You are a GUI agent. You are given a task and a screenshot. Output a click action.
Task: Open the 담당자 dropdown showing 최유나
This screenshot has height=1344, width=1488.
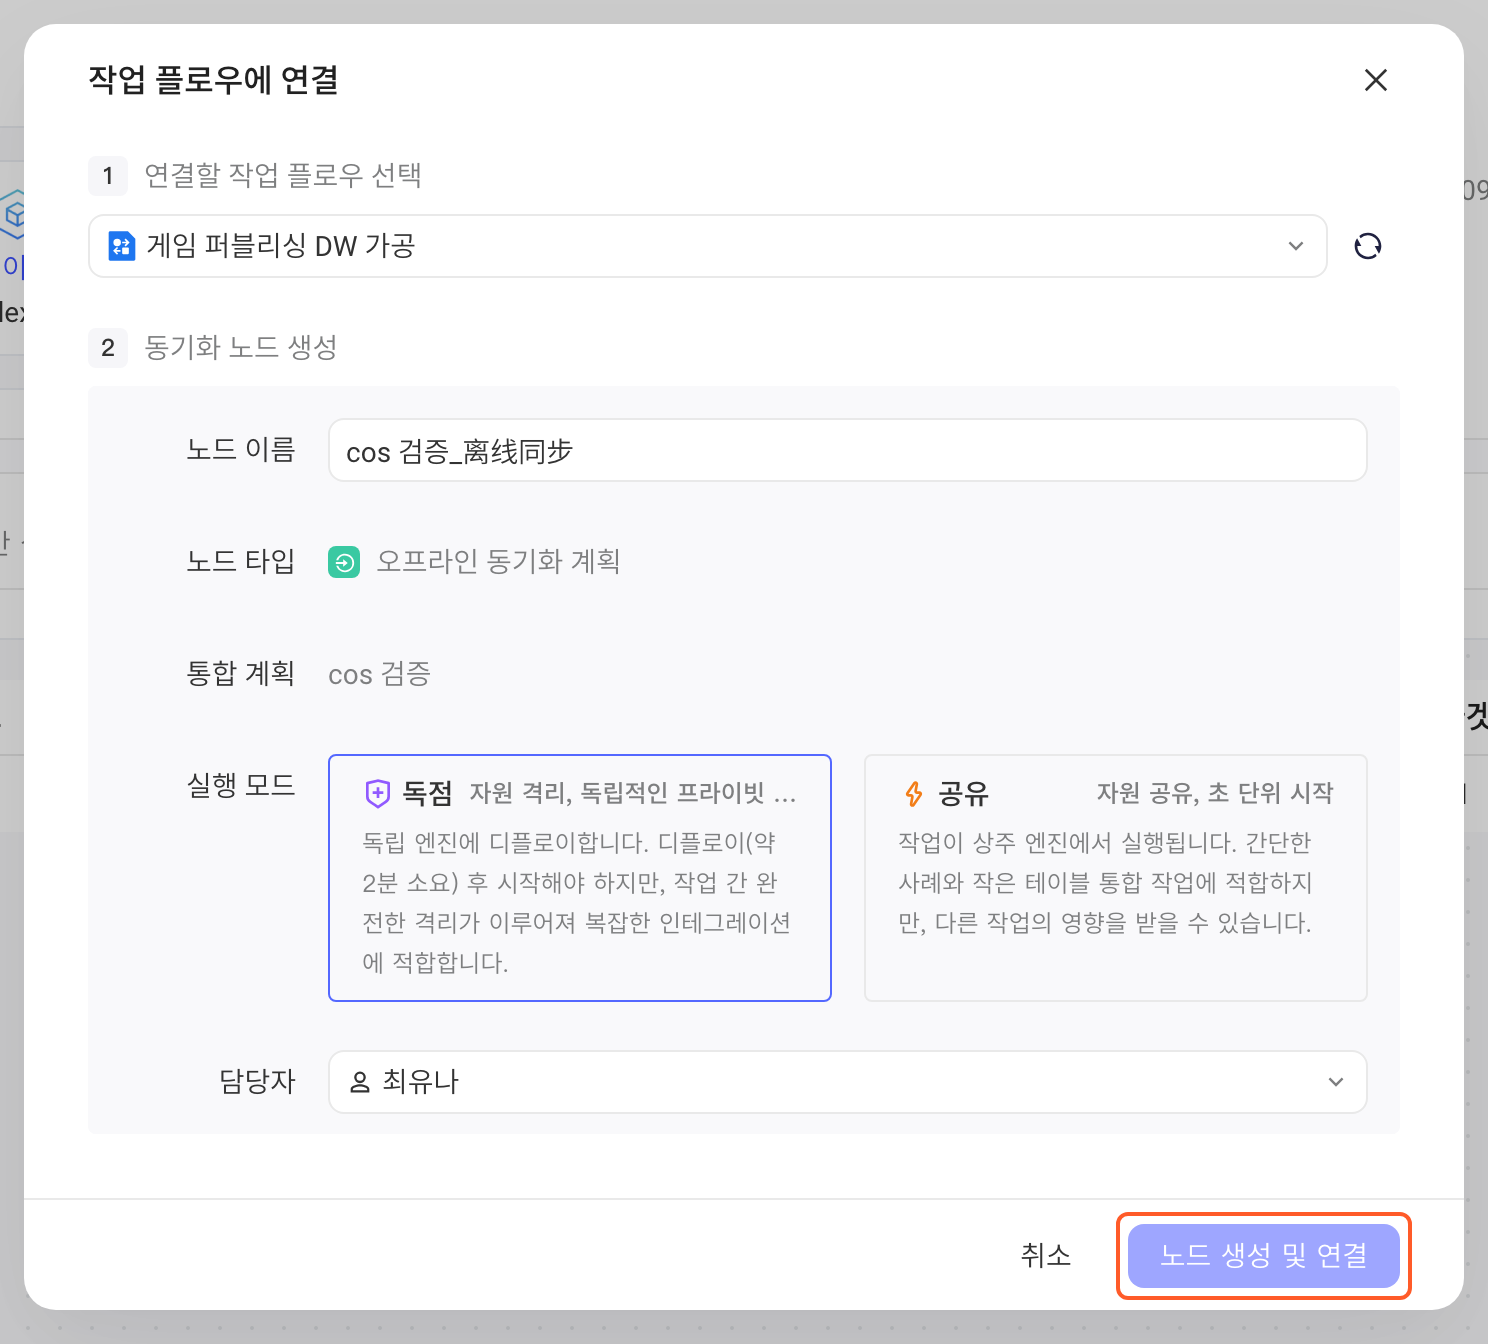coord(848,1082)
